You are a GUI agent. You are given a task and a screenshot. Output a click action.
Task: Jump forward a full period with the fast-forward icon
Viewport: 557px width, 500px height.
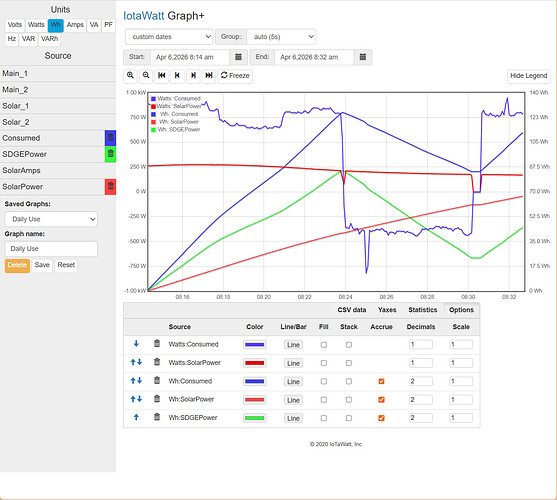[209, 76]
